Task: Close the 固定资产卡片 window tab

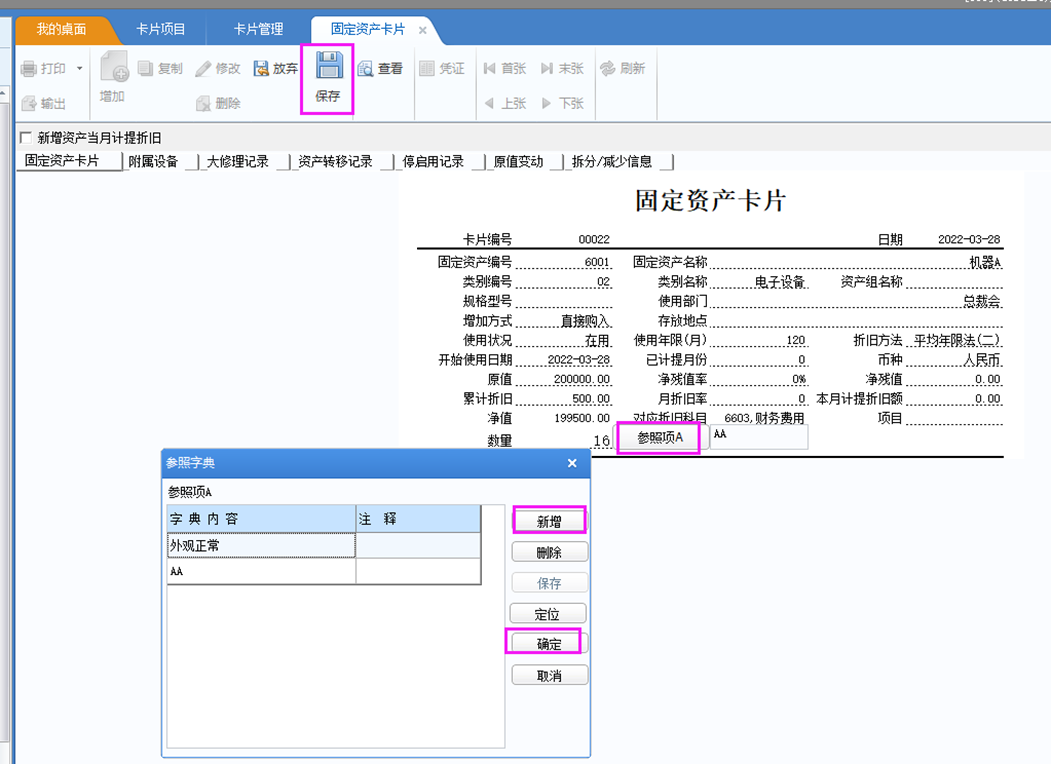Action: point(422,30)
